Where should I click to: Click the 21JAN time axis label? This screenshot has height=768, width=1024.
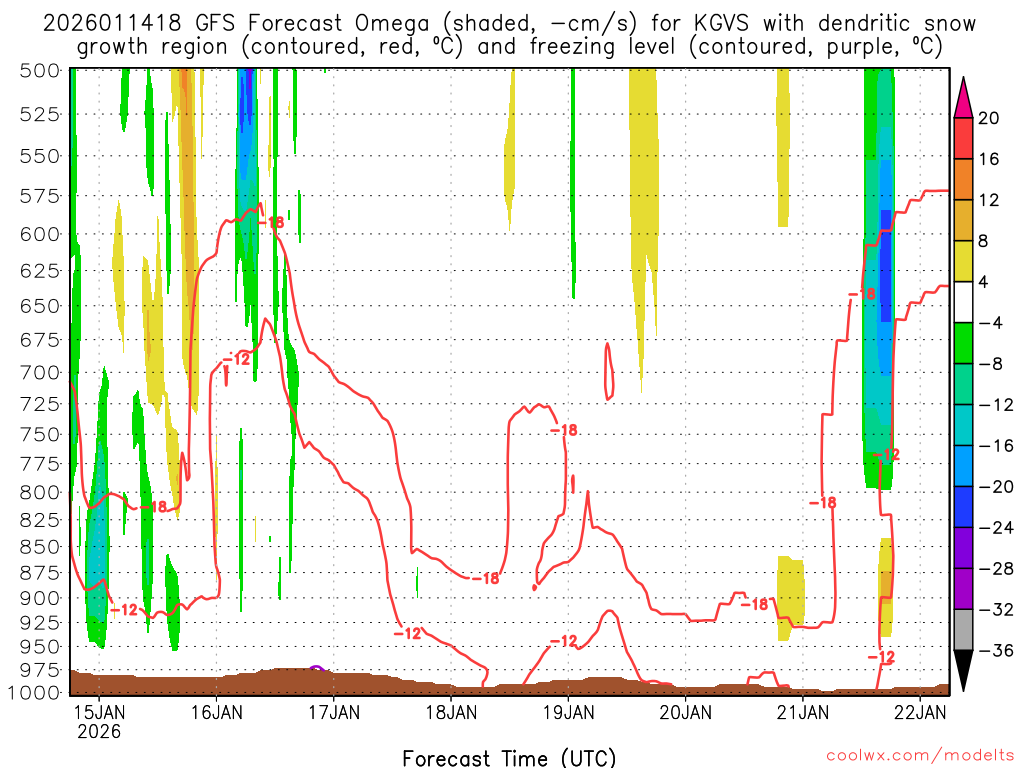coord(803,711)
